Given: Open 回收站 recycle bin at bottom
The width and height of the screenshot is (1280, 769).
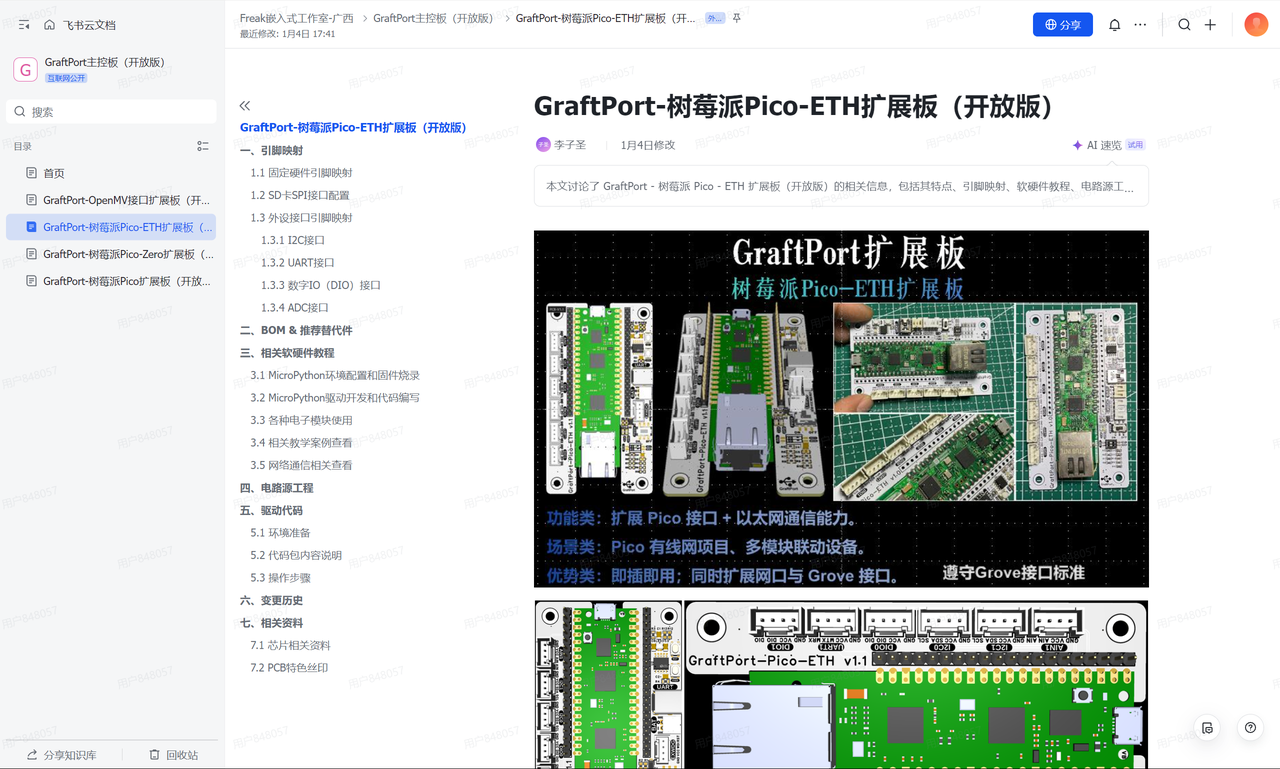Looking at the screenshot, I should coord(173,755).
